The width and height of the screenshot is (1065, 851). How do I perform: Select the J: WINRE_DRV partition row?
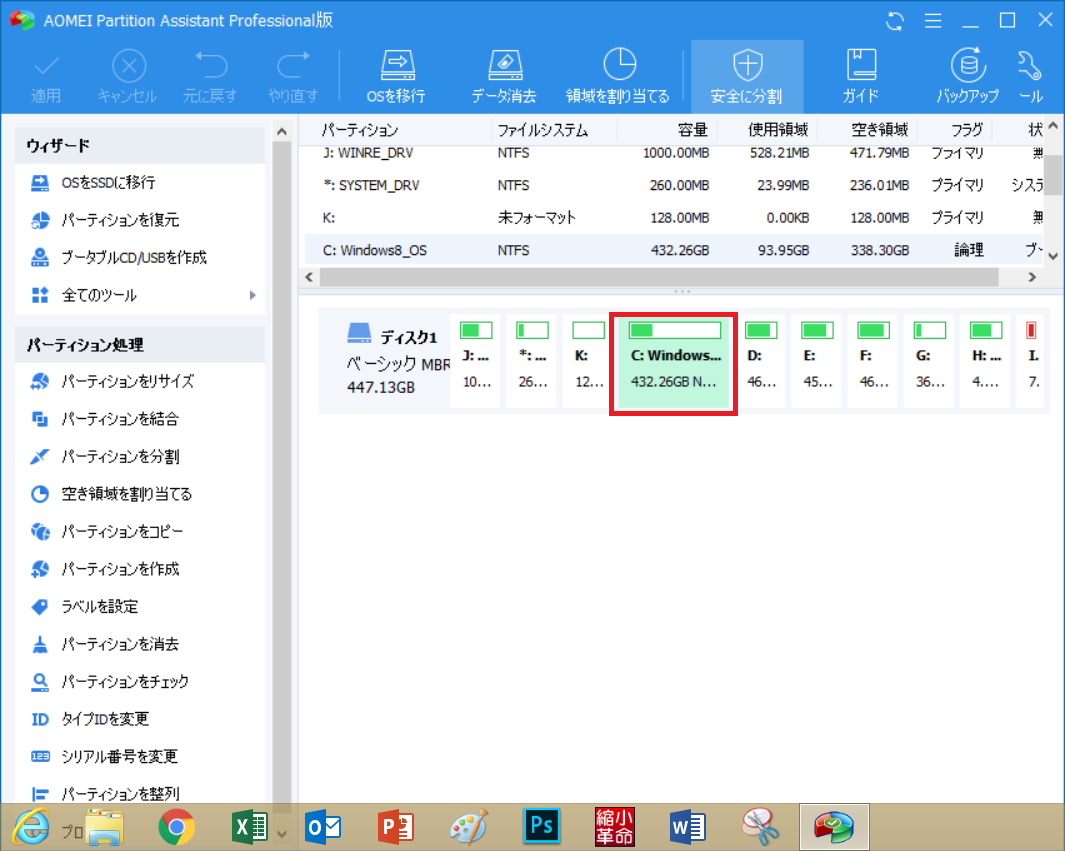[674, 154]
